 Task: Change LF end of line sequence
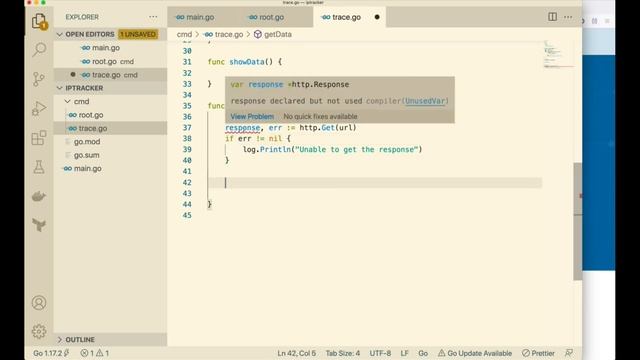404,353
